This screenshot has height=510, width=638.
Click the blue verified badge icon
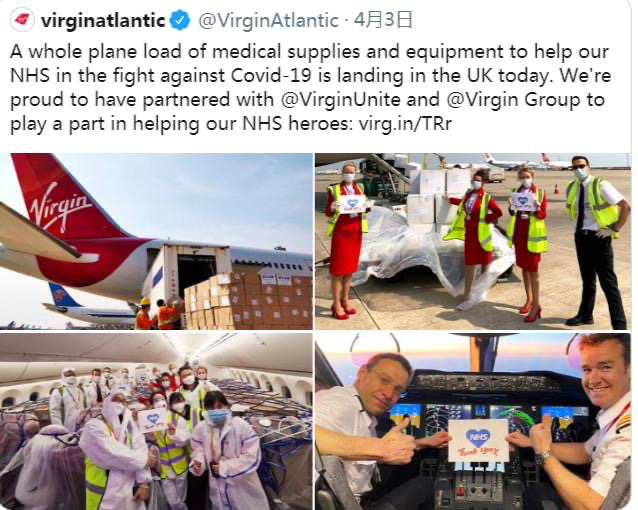179,20
